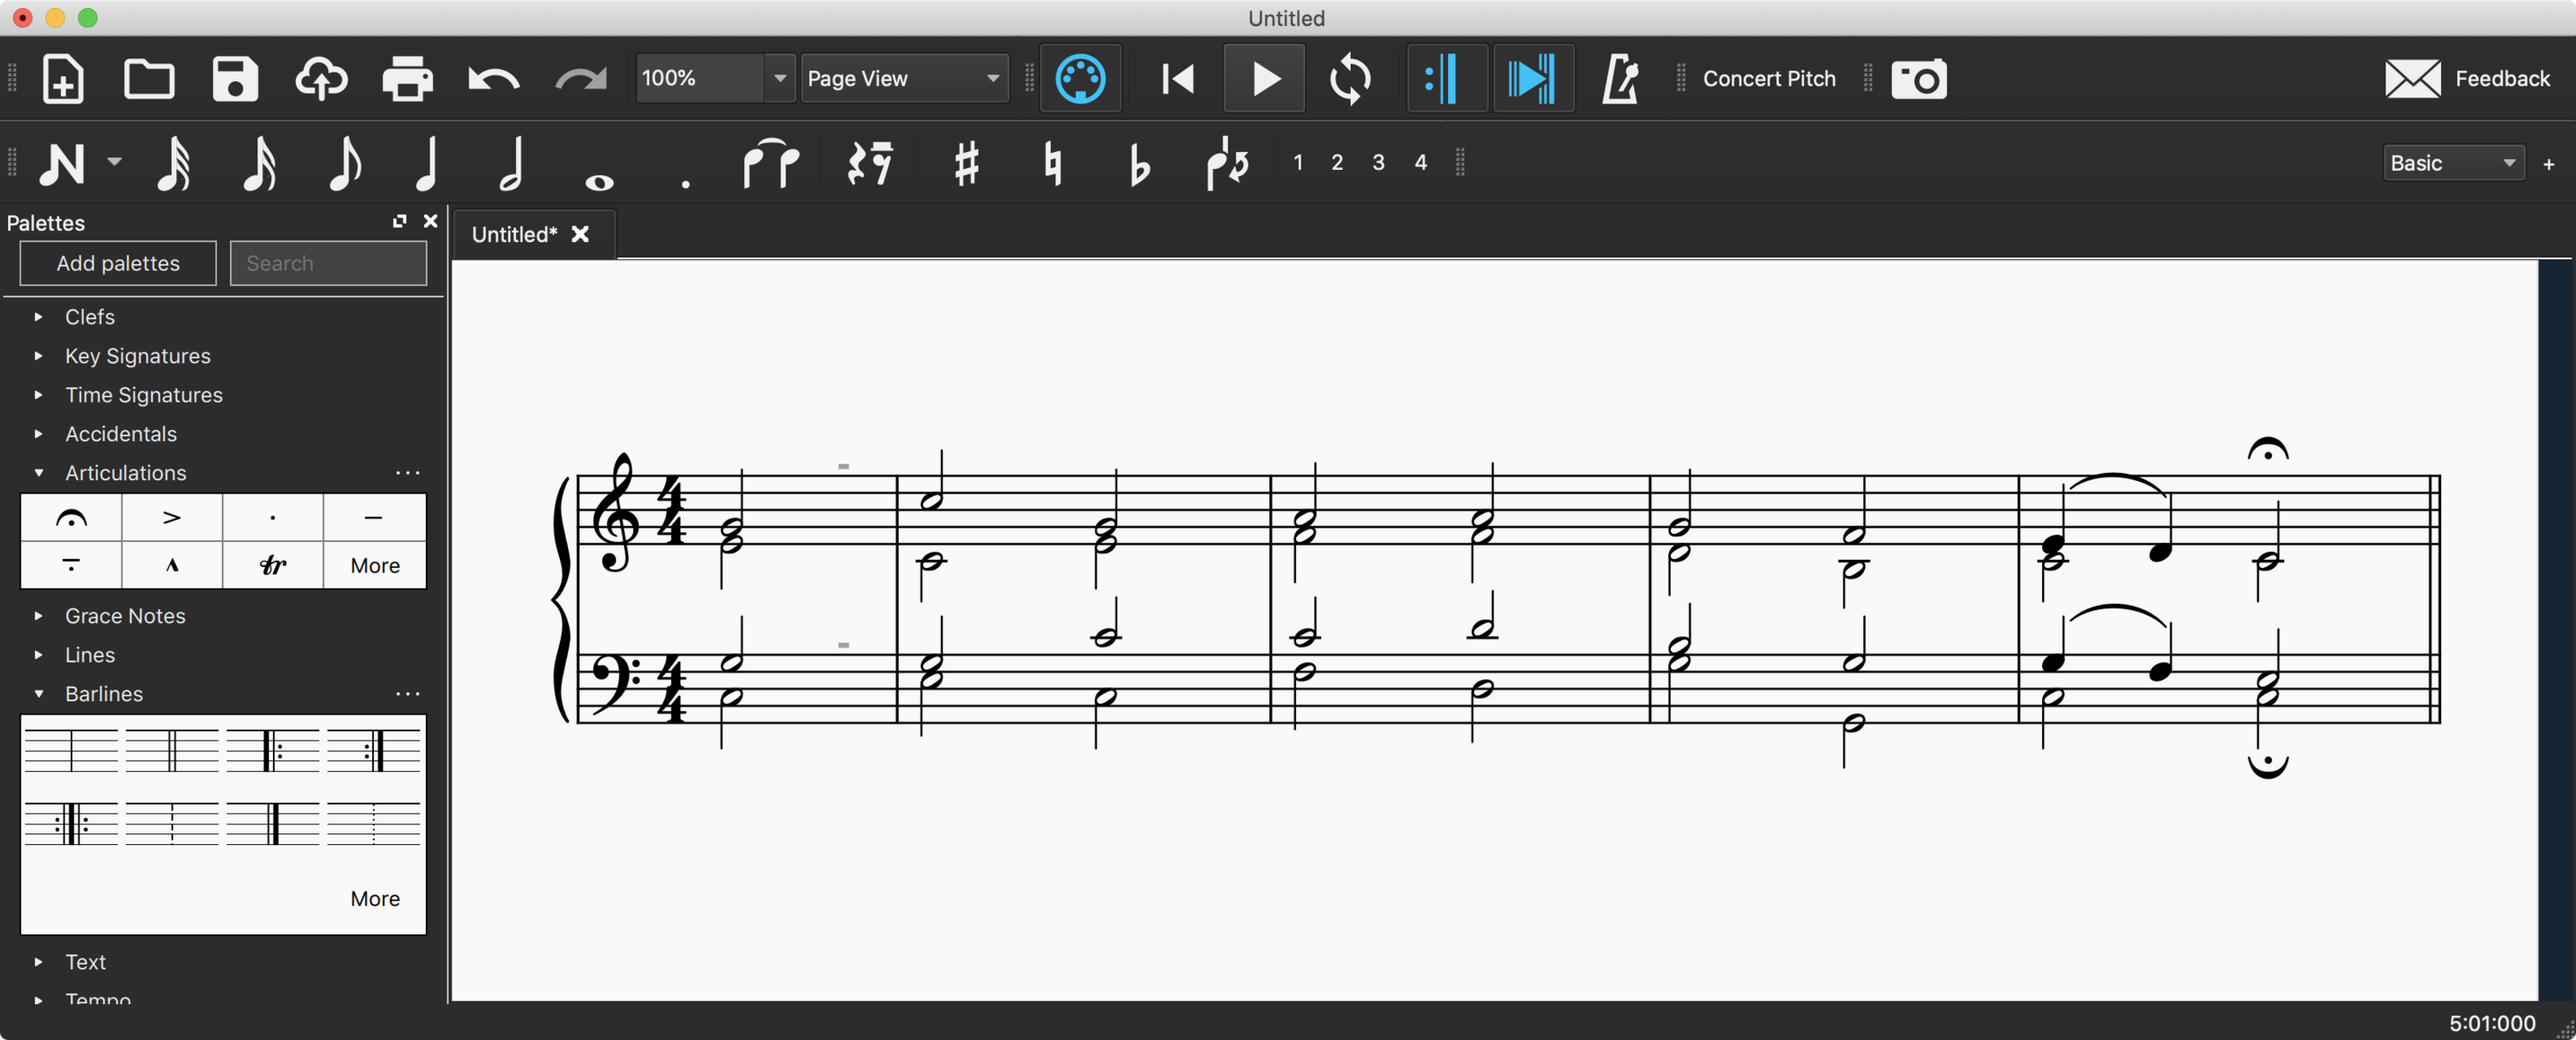
Task: Open the 100% zoom dropdown
Action: (780, 79)
